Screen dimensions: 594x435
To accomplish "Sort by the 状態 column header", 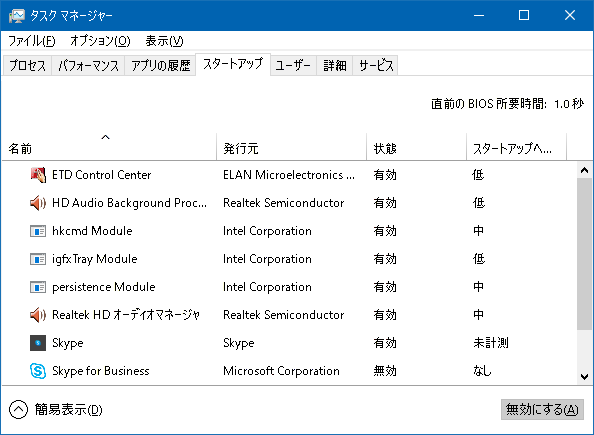I will (416, 147).
